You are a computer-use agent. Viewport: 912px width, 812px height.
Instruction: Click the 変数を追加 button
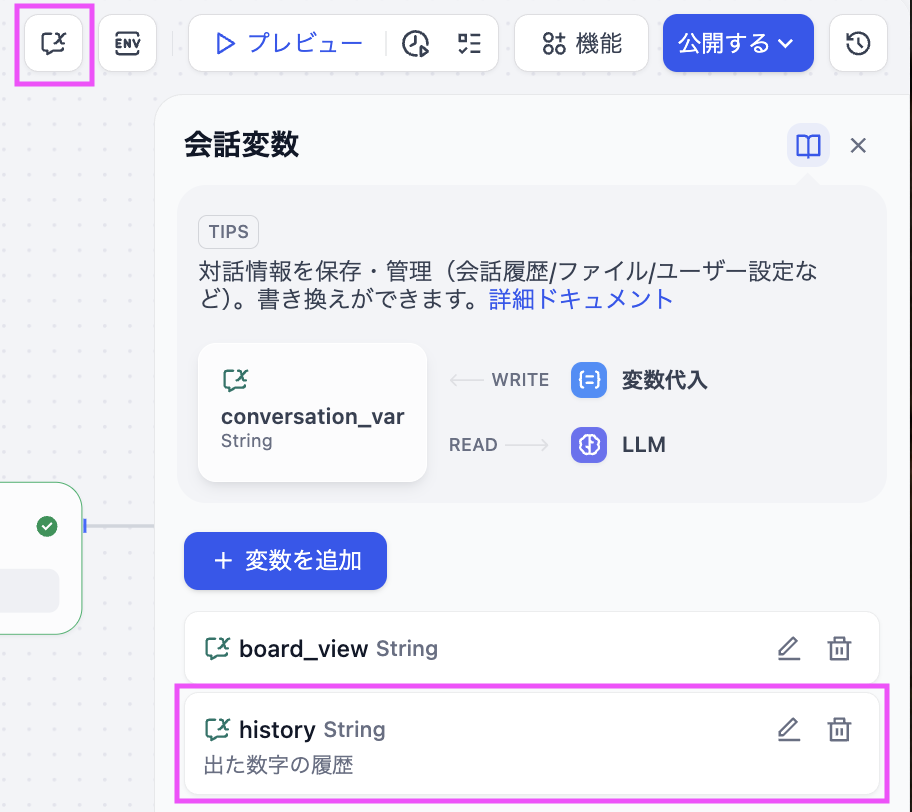pyautogui.click(x=285, y=561)
